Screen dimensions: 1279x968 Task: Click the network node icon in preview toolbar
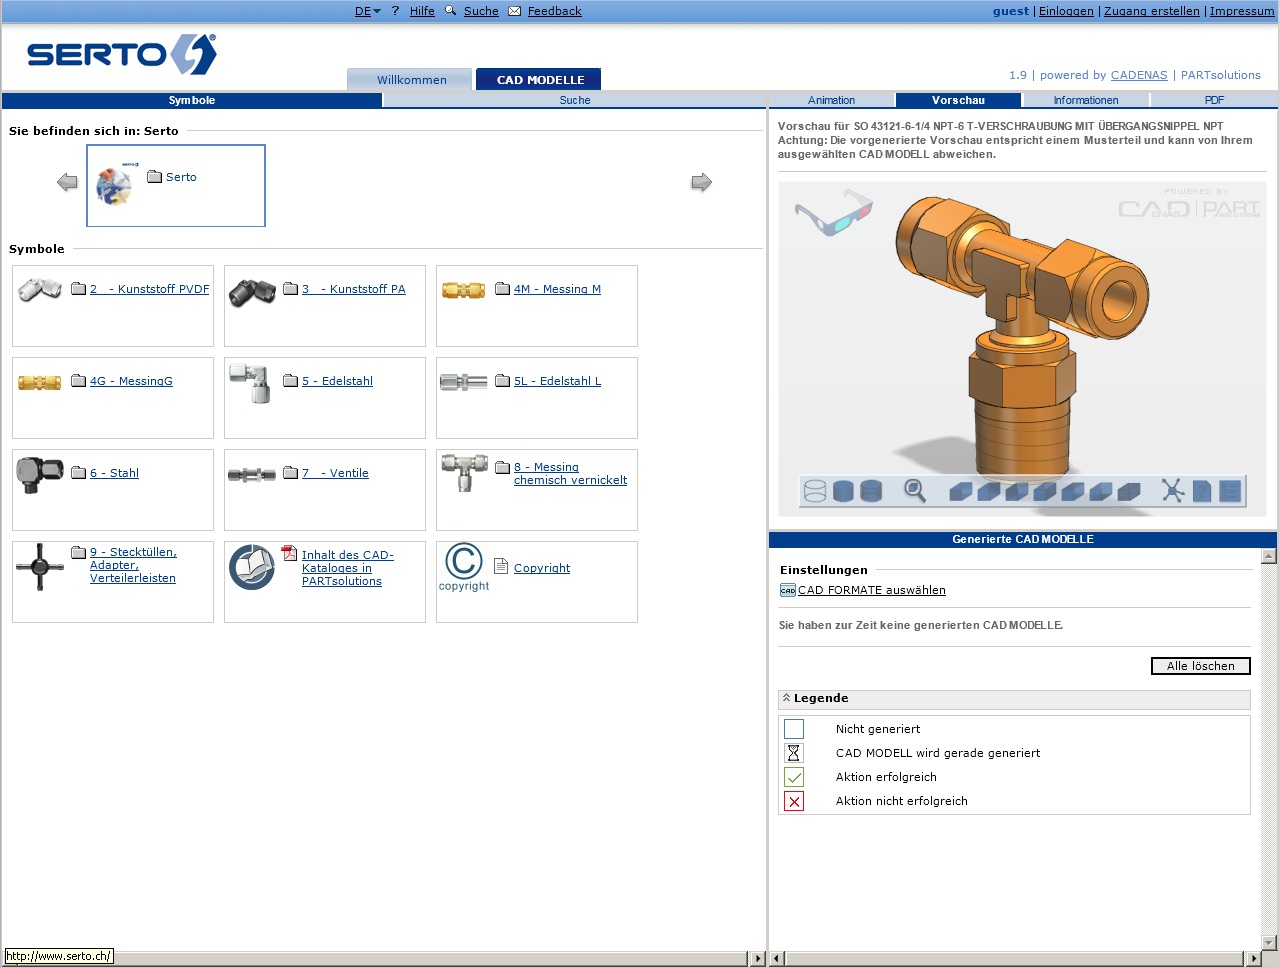[1173, 491]
